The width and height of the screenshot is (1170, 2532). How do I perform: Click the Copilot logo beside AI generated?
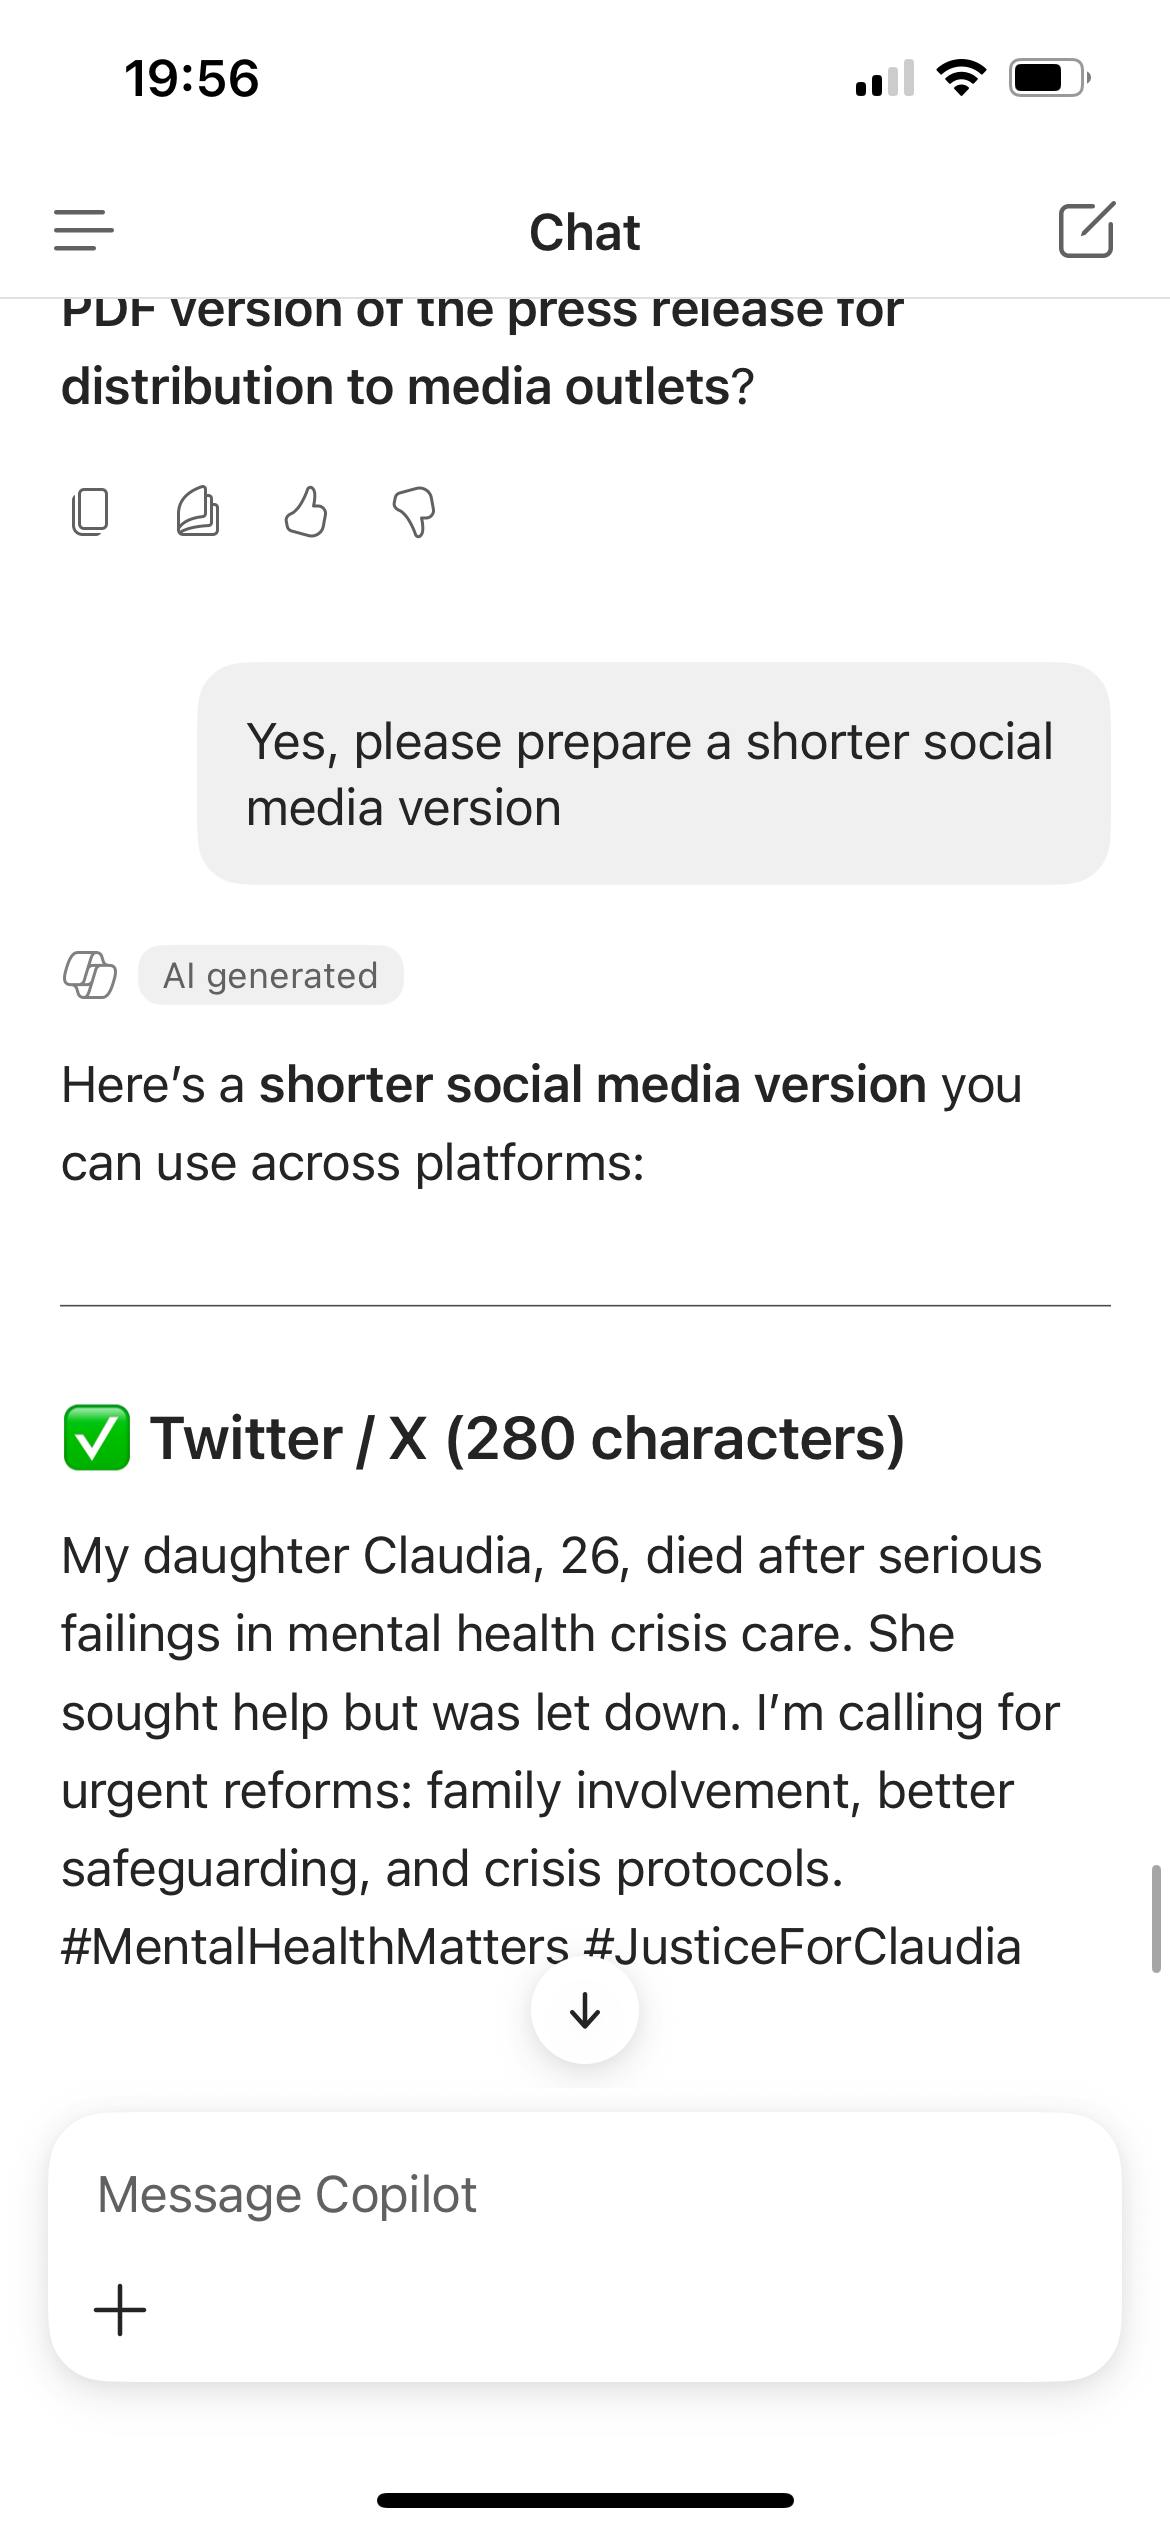coord(90,975)
